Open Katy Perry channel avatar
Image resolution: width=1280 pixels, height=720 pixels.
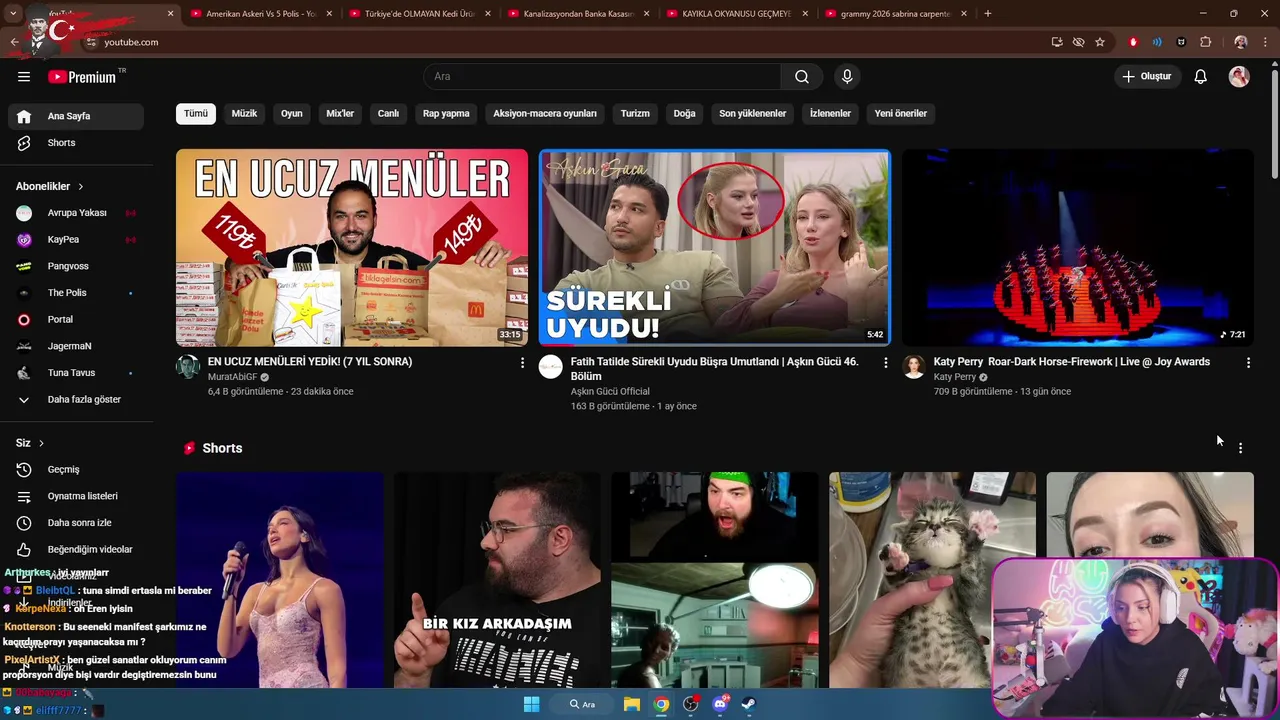pyautogui.click(x=914, y=366)
